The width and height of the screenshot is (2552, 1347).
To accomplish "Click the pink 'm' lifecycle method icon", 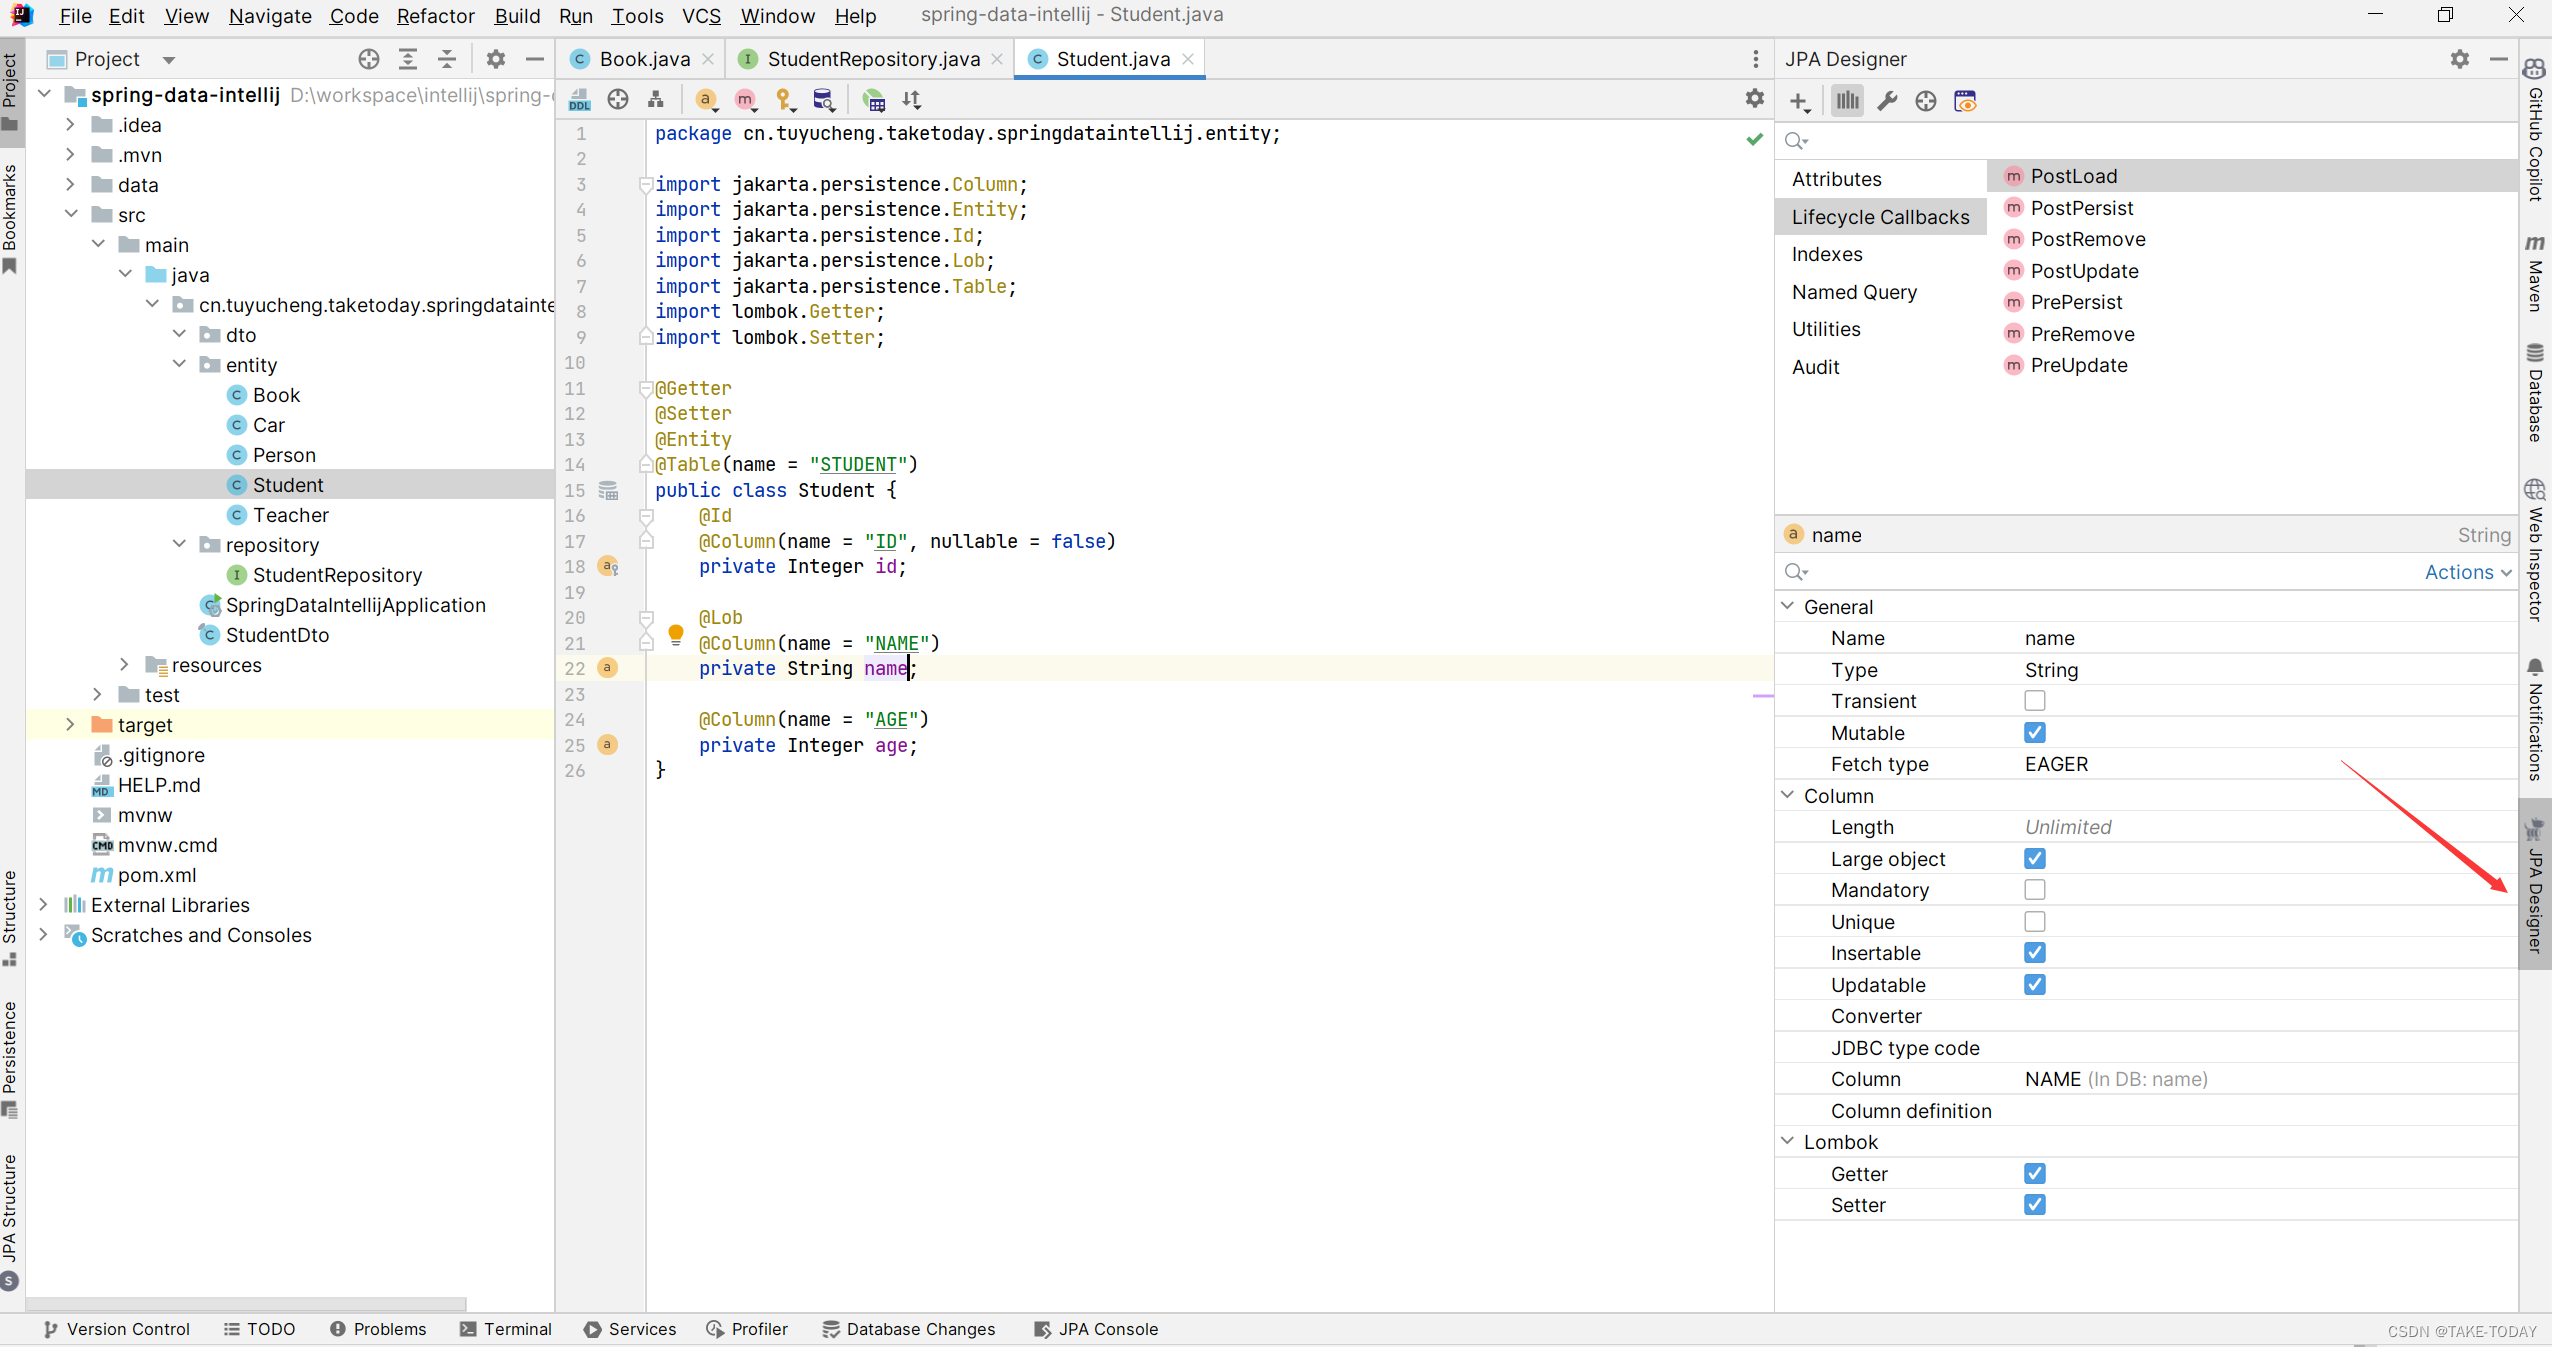I will coord(745,100).
